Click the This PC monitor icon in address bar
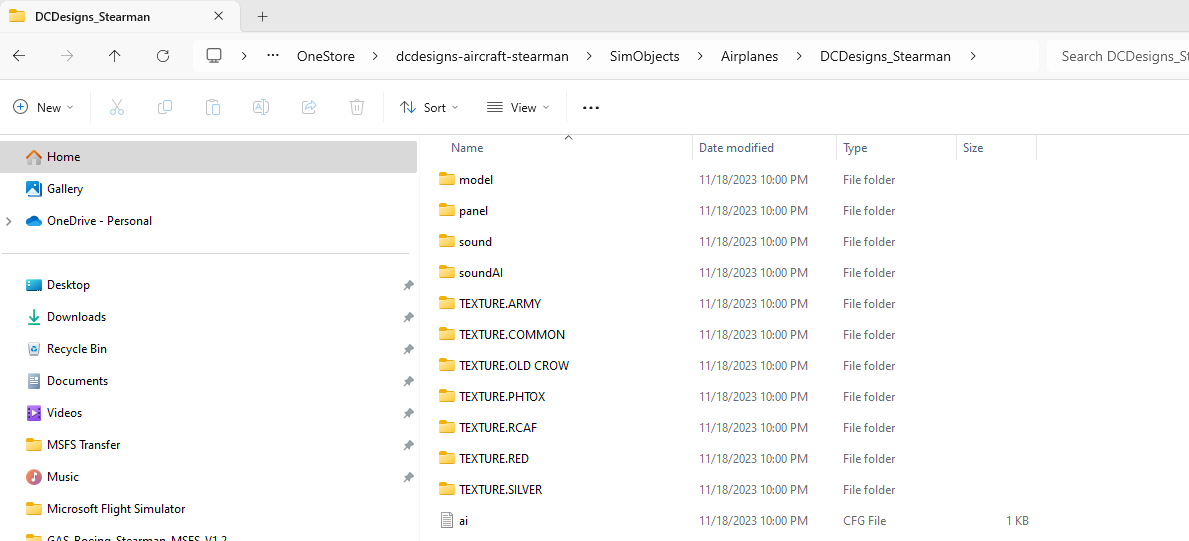 214,55
